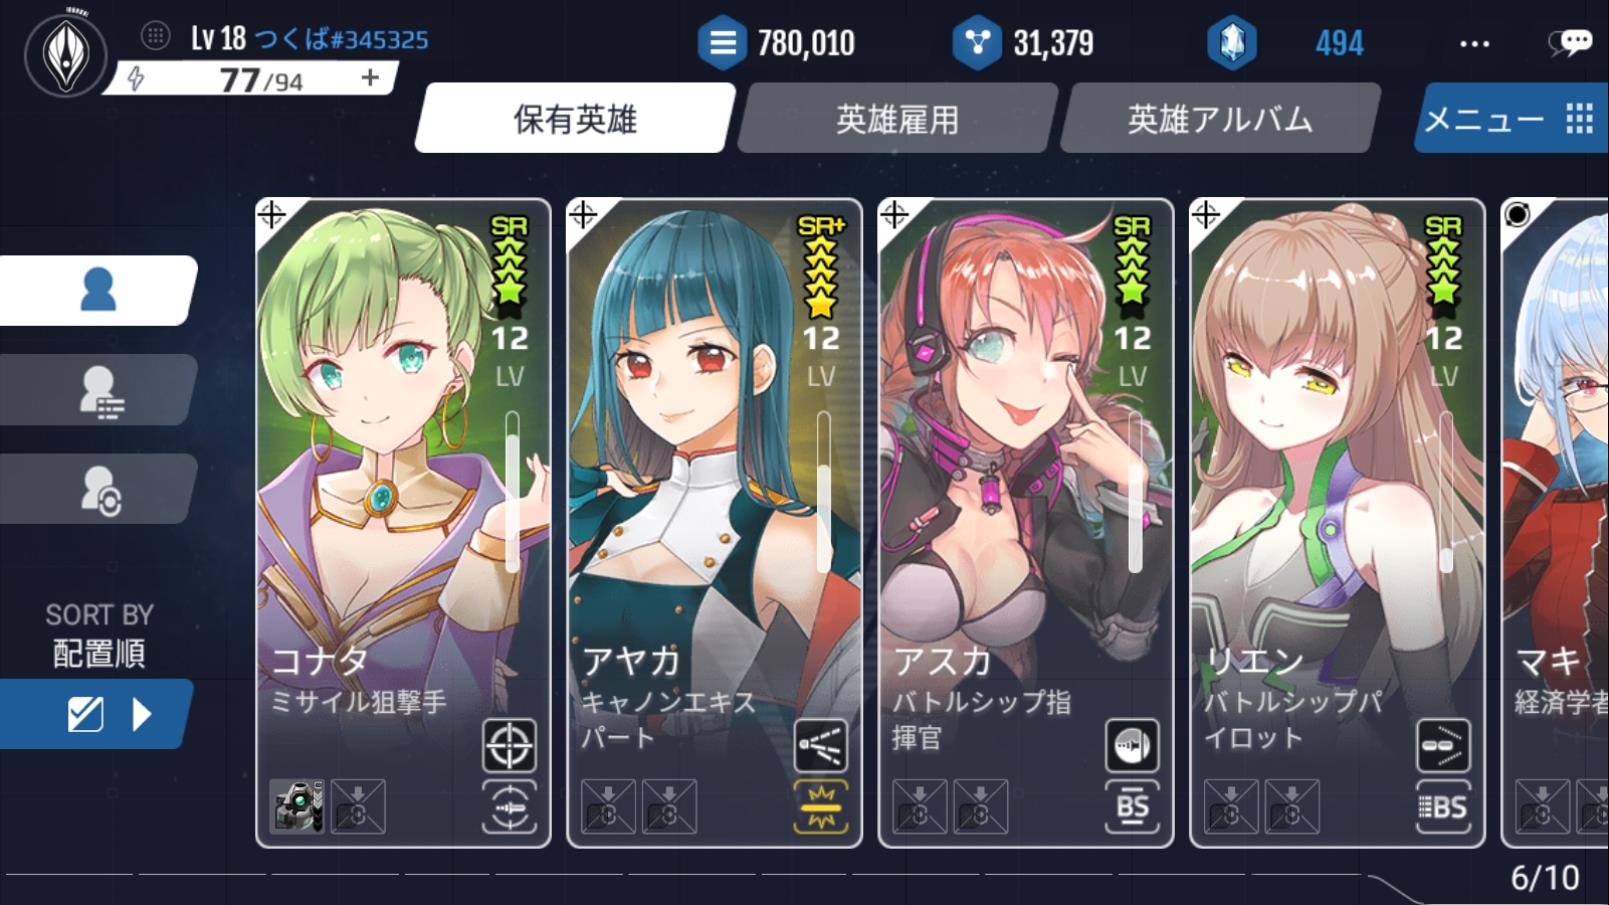
Task: Select the hero swap sidebar icon
Action: tap(98, 489)
